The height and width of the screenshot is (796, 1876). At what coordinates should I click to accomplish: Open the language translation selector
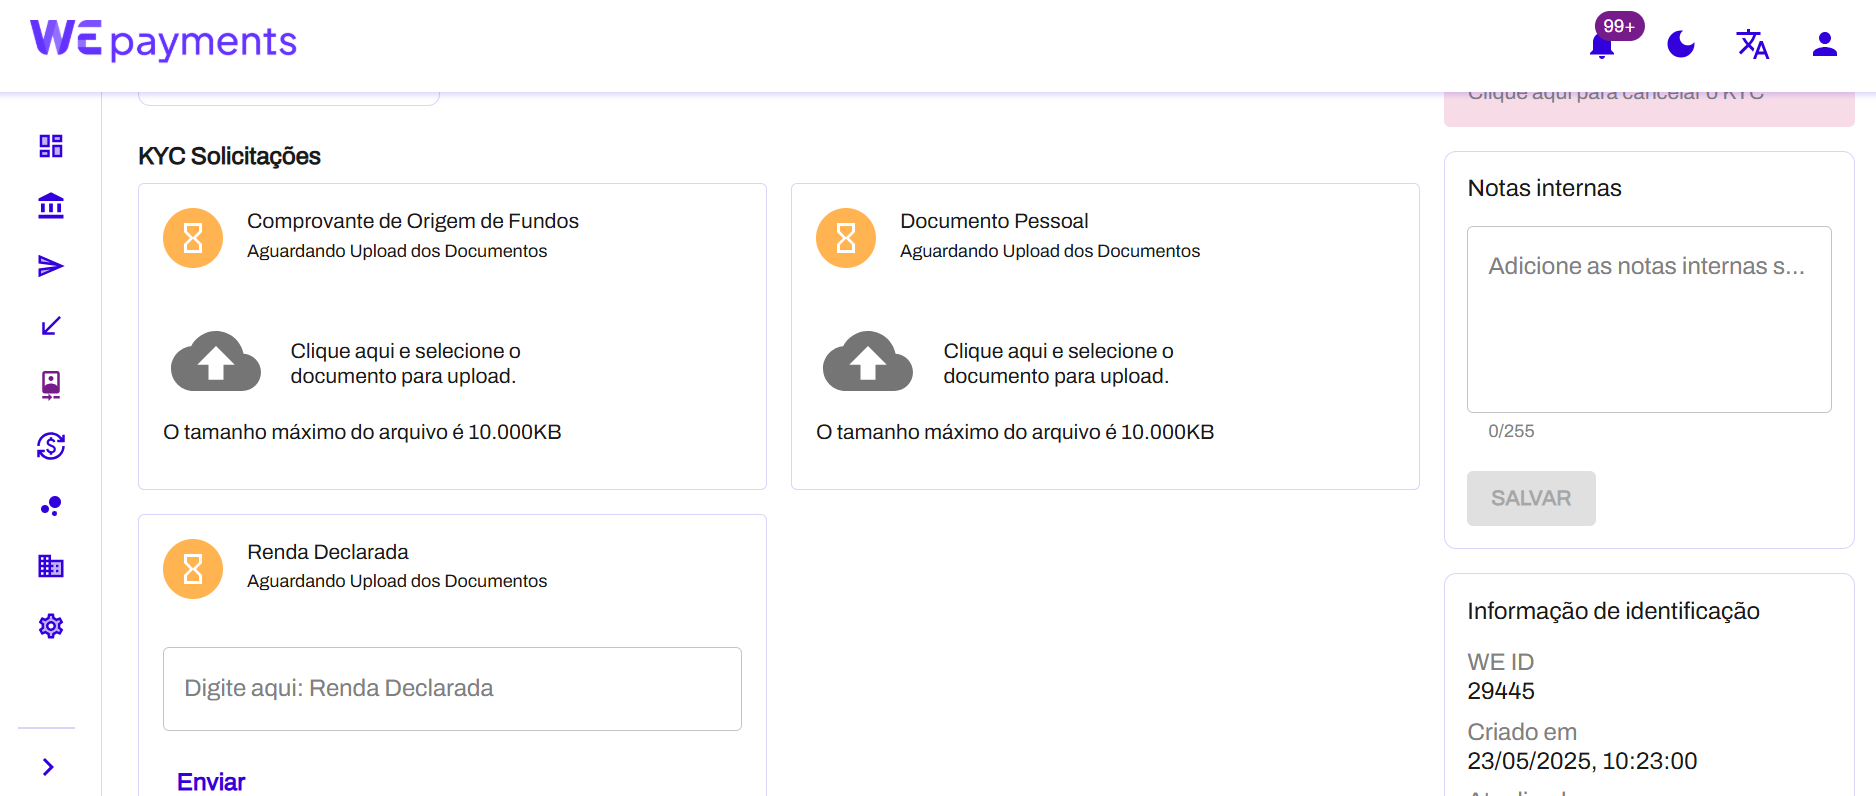click(1752, 45)
